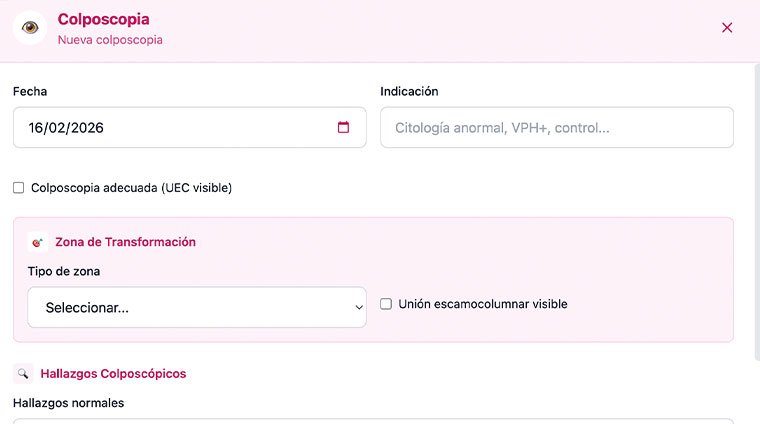Click the magnifier icon beside Hallazgos Colposcópicos

point(23,374)
